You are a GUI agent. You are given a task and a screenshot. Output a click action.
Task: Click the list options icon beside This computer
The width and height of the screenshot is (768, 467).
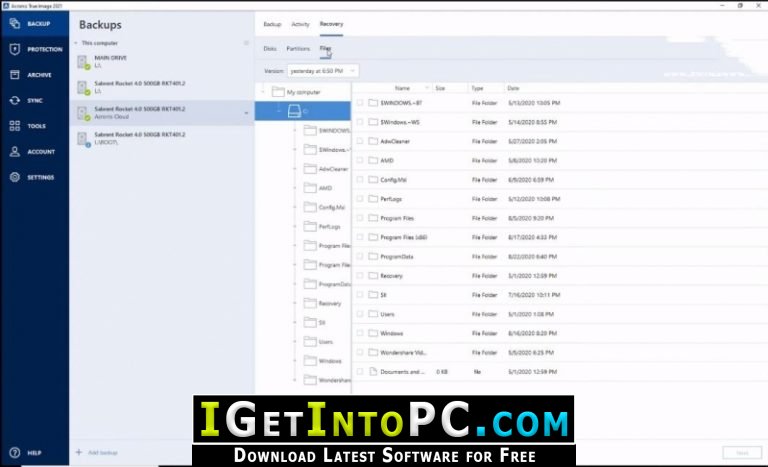[x=246, y=43]
